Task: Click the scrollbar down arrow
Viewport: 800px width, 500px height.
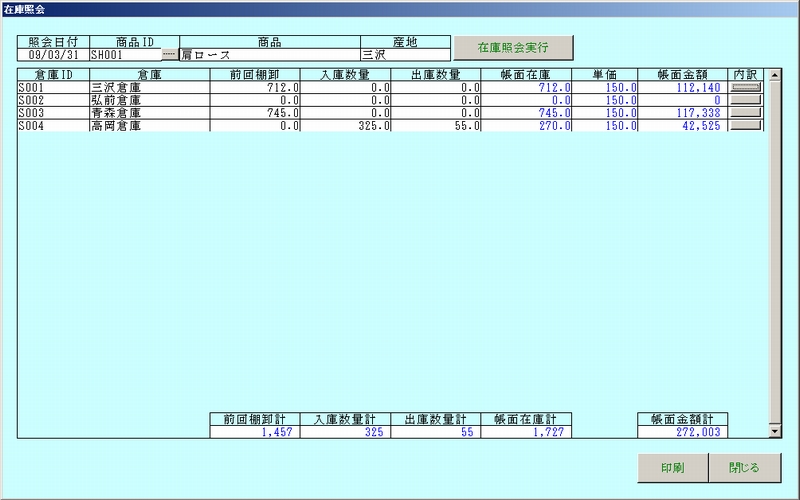Action: point(773,431)
